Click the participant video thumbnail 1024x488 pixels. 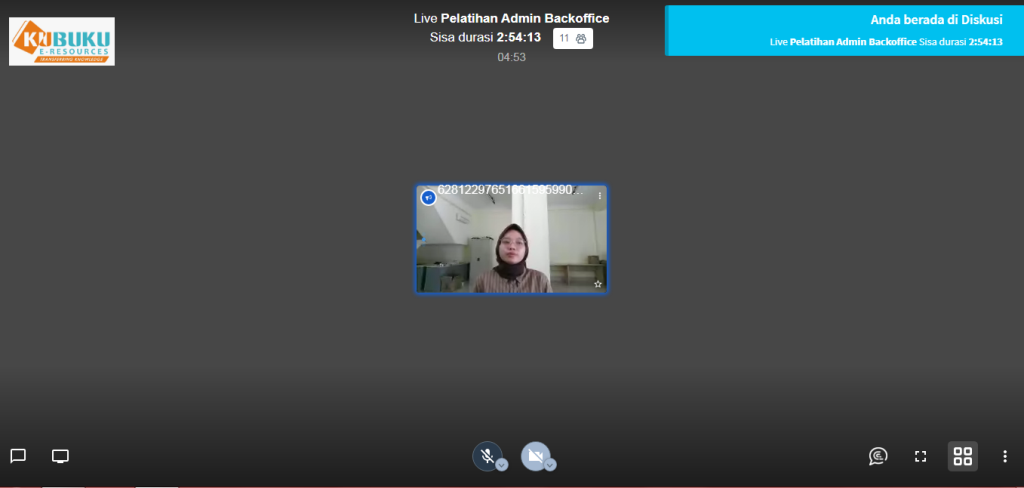(x=511, y=245)
